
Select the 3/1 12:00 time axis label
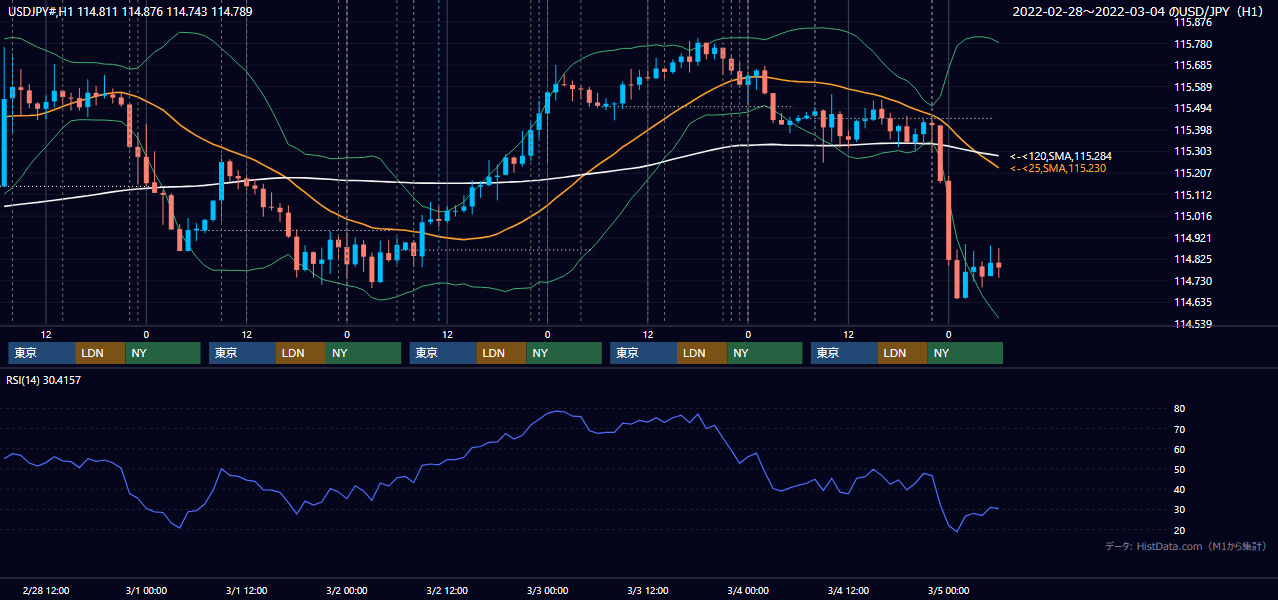click(x=246, y=591)
